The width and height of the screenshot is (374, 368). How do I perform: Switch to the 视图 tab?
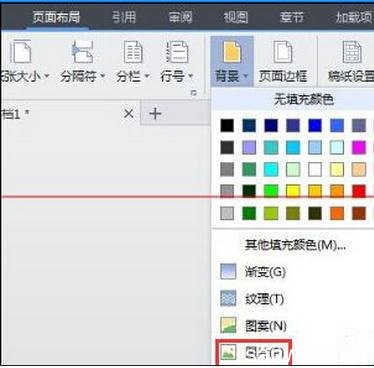[x=236, y=17]
